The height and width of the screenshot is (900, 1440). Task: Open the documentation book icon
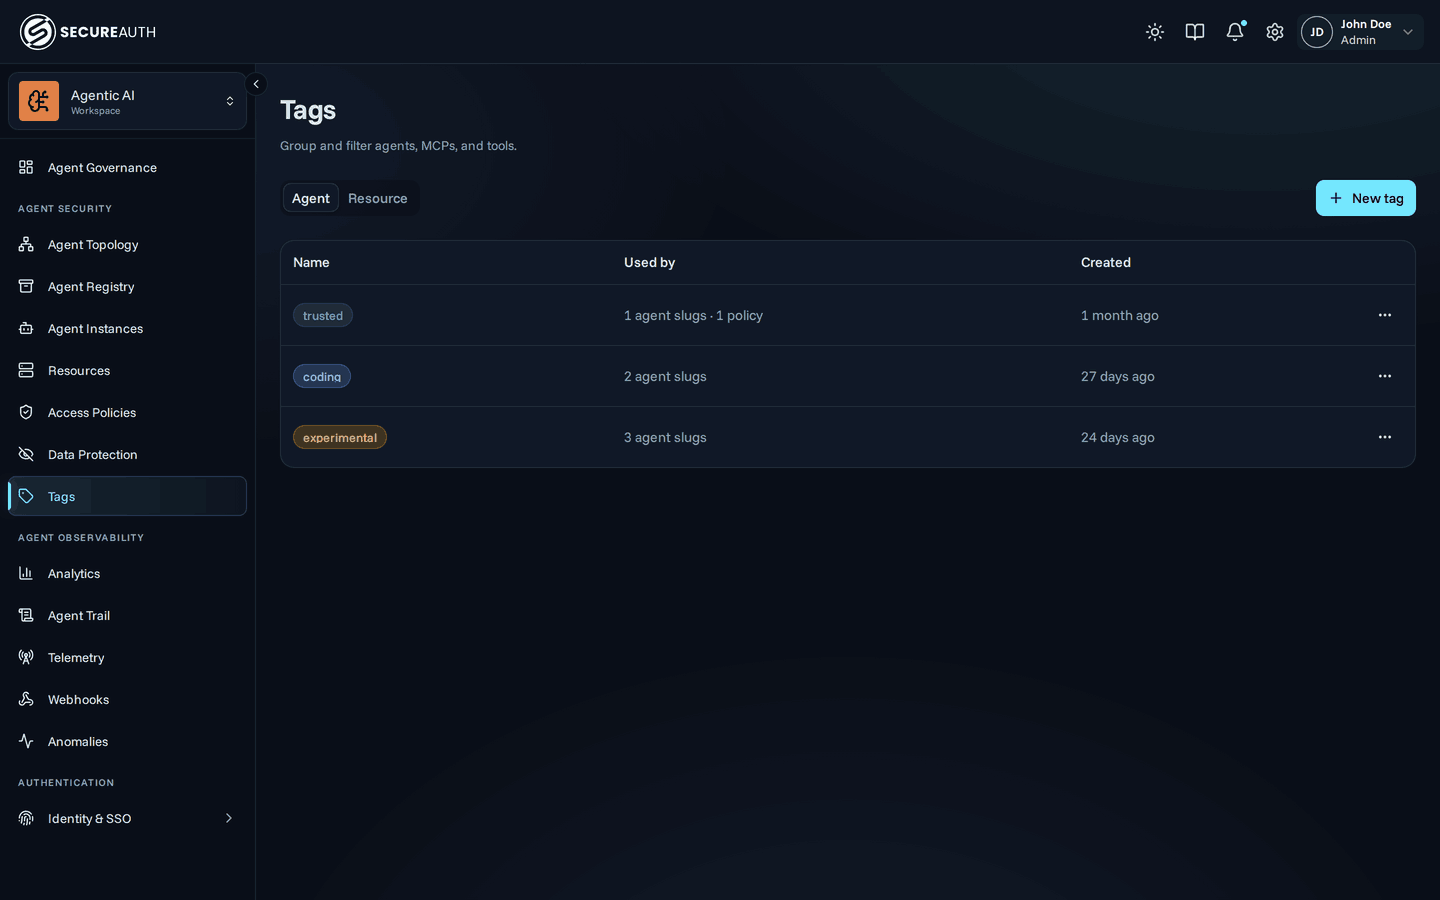pyautogui.click(x=1195, y=32)
